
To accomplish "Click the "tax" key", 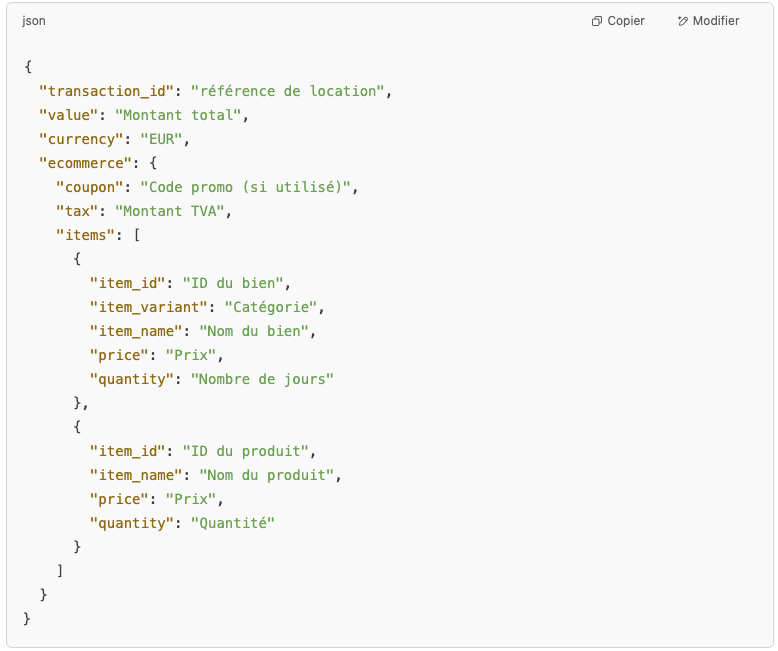I will [x=77, y=211].
